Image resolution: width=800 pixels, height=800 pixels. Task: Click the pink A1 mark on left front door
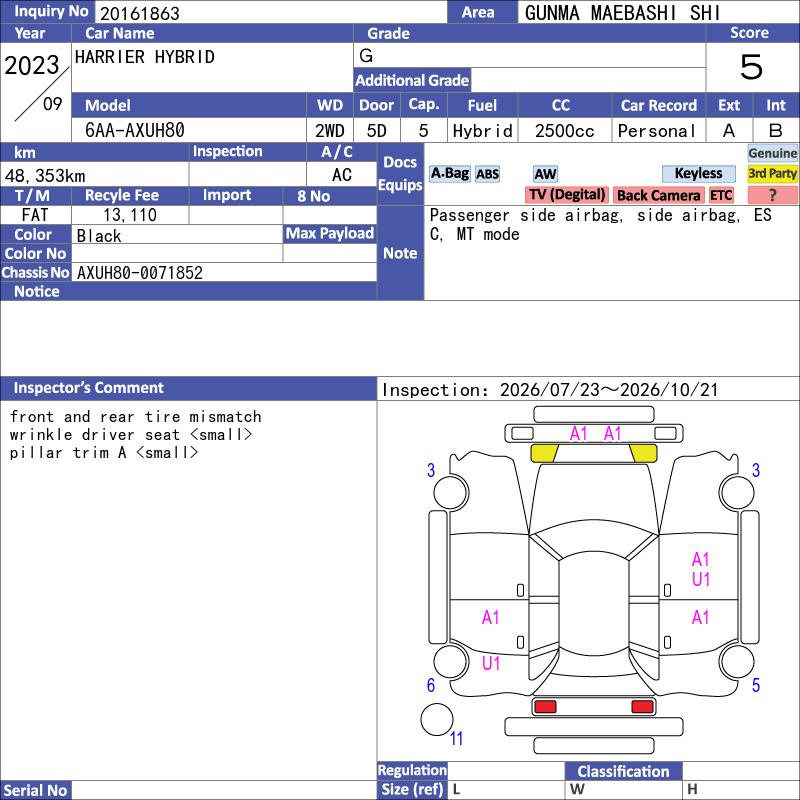tap(490, 617)
